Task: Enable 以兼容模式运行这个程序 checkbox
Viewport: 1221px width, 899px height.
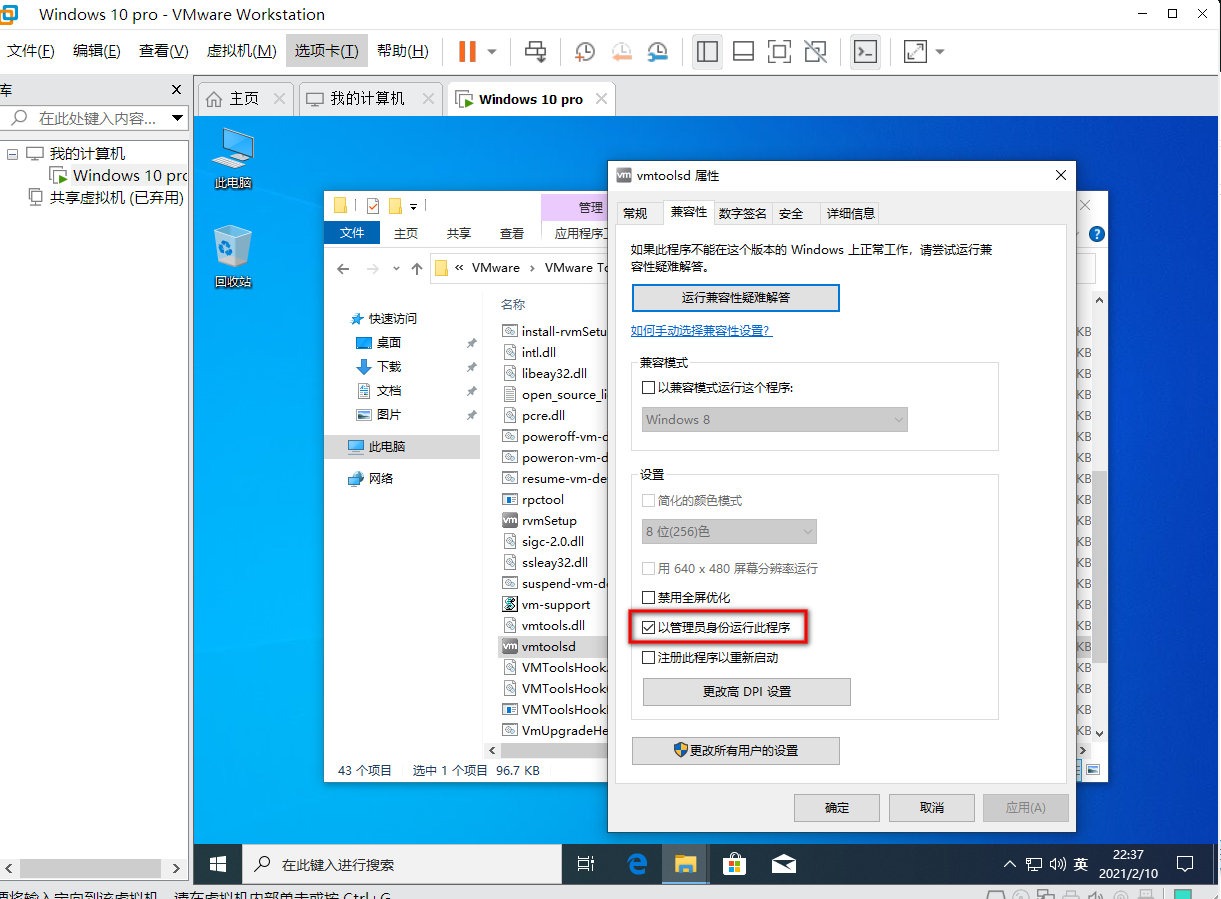Action: [648, 388]
